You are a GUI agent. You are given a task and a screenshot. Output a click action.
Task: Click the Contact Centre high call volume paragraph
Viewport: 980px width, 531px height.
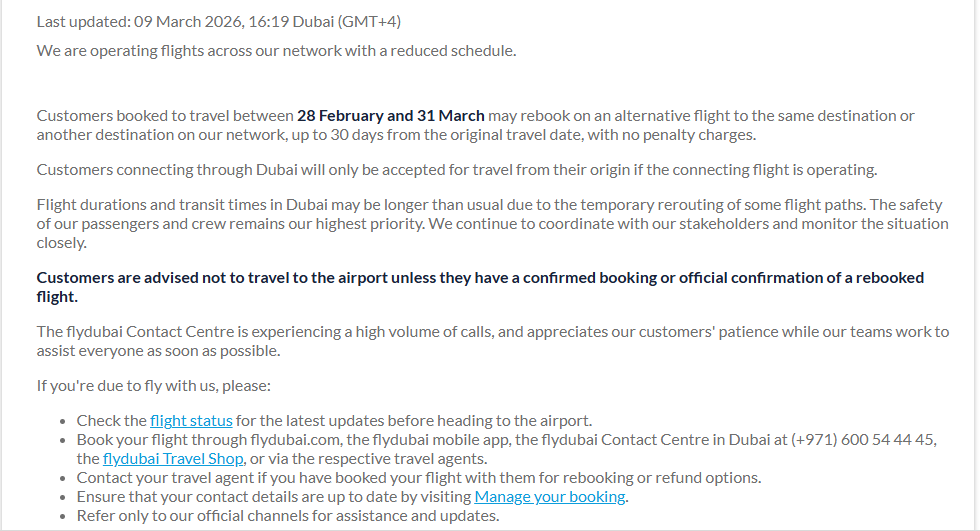tap(490, 341)
